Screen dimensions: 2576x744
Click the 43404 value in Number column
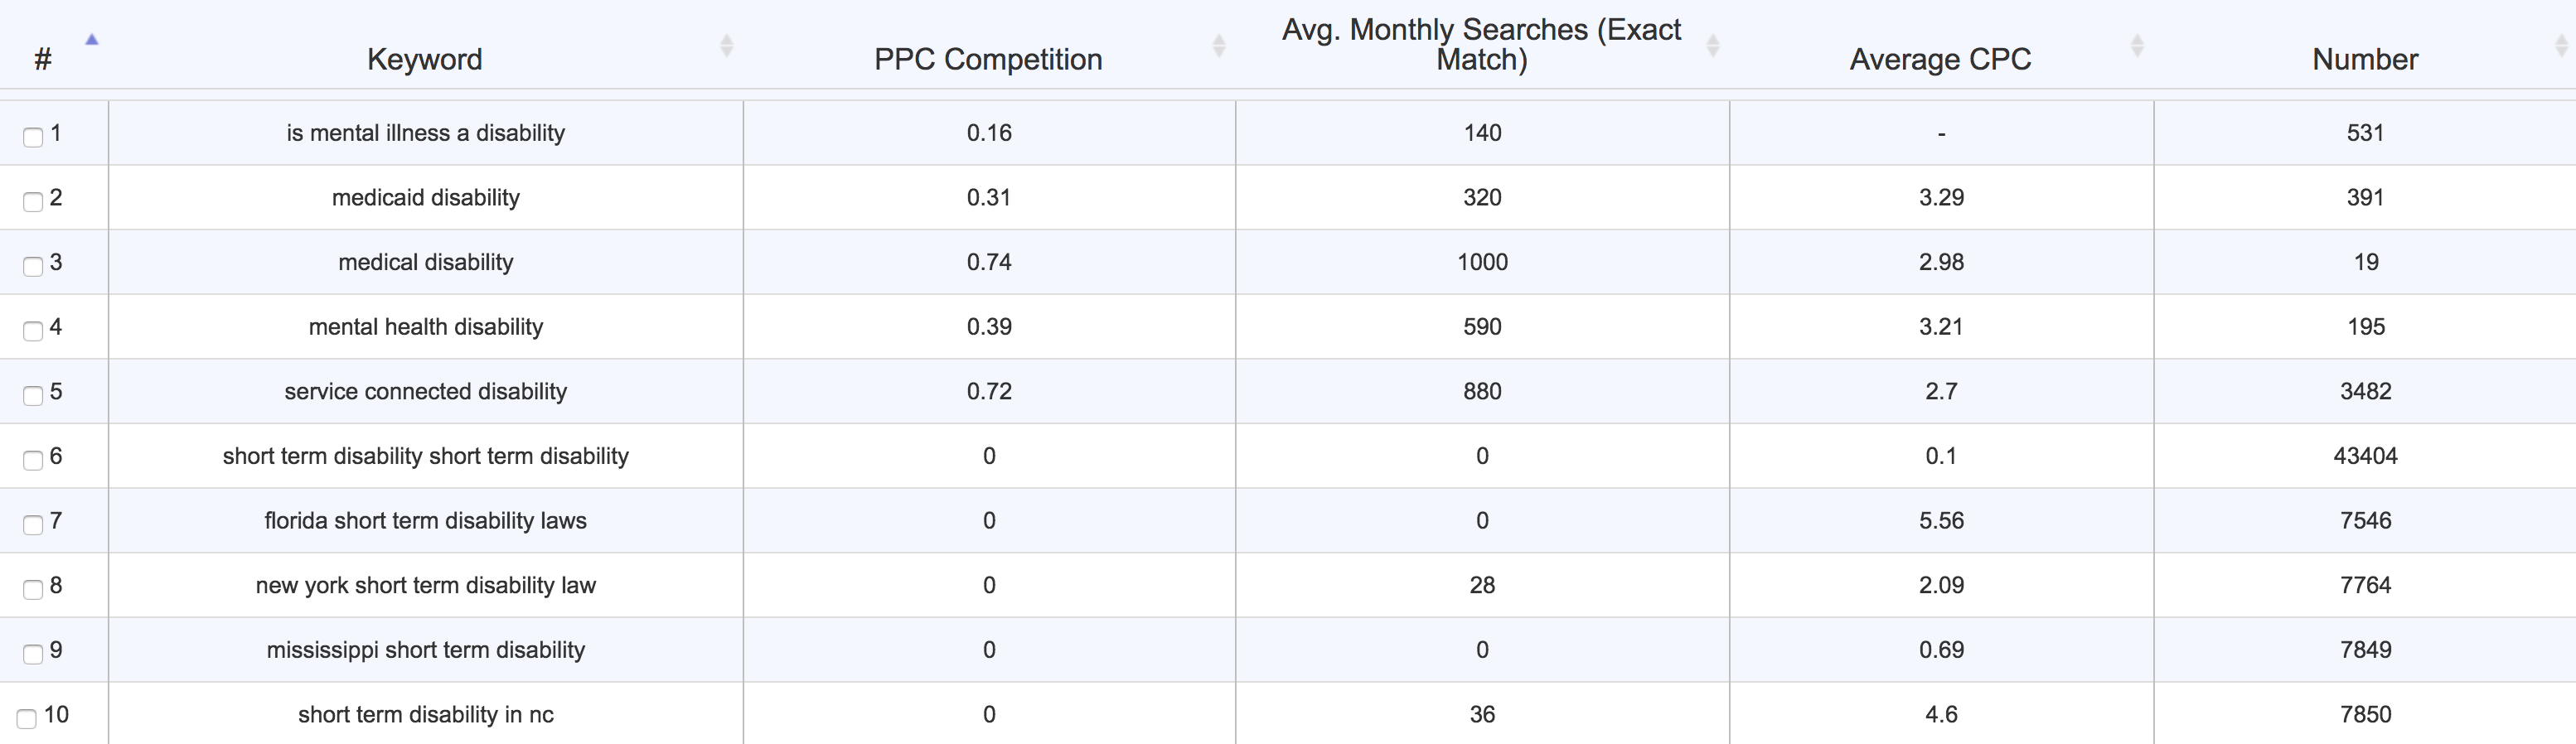pos(2365,456)
